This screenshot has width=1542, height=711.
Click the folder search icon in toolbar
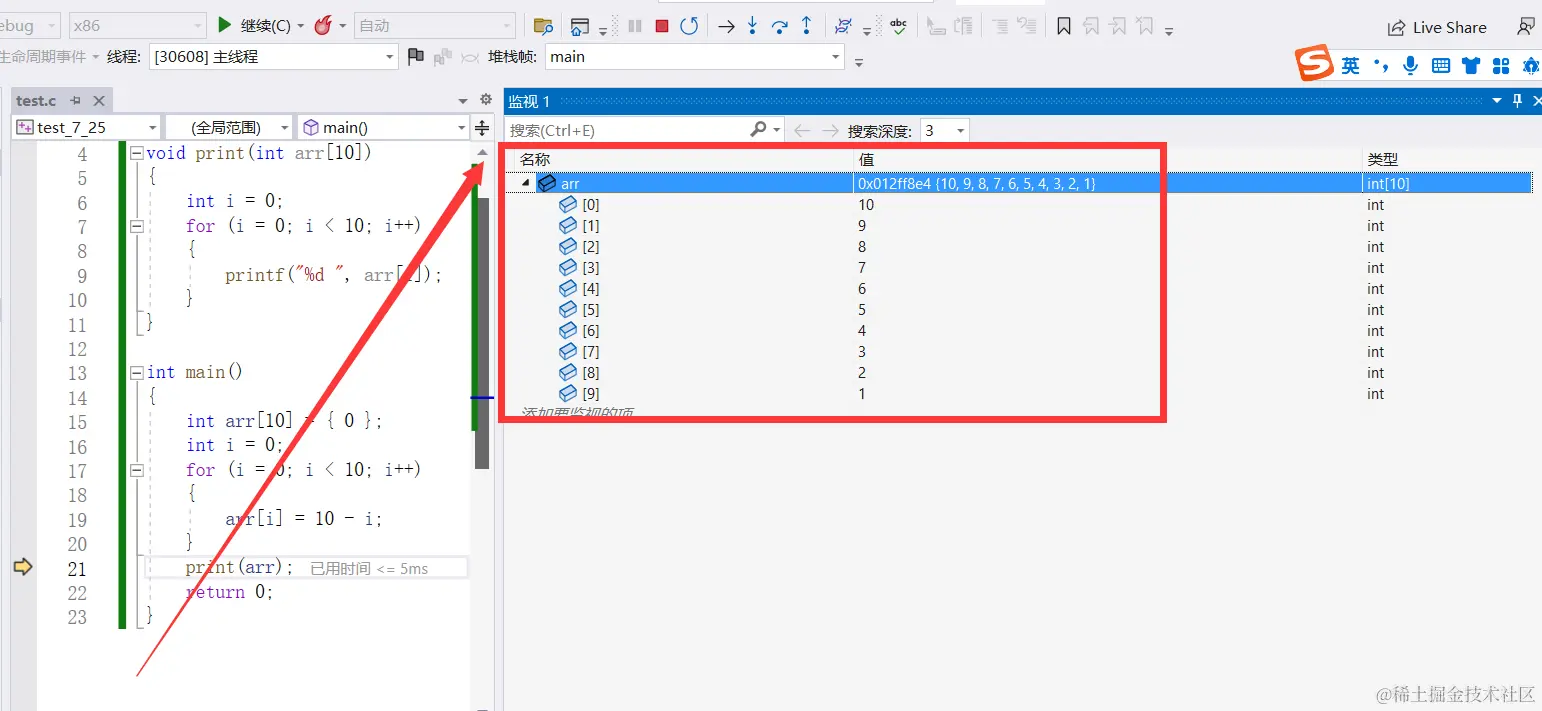pos(543,26)
